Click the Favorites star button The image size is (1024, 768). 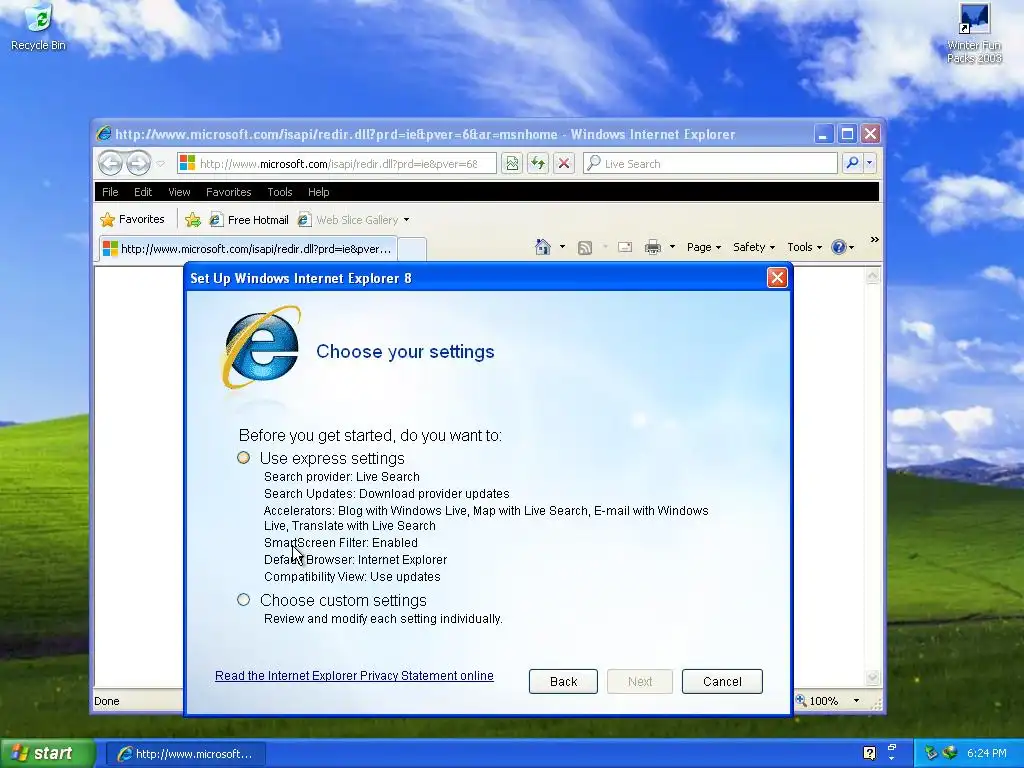[133, 219]
